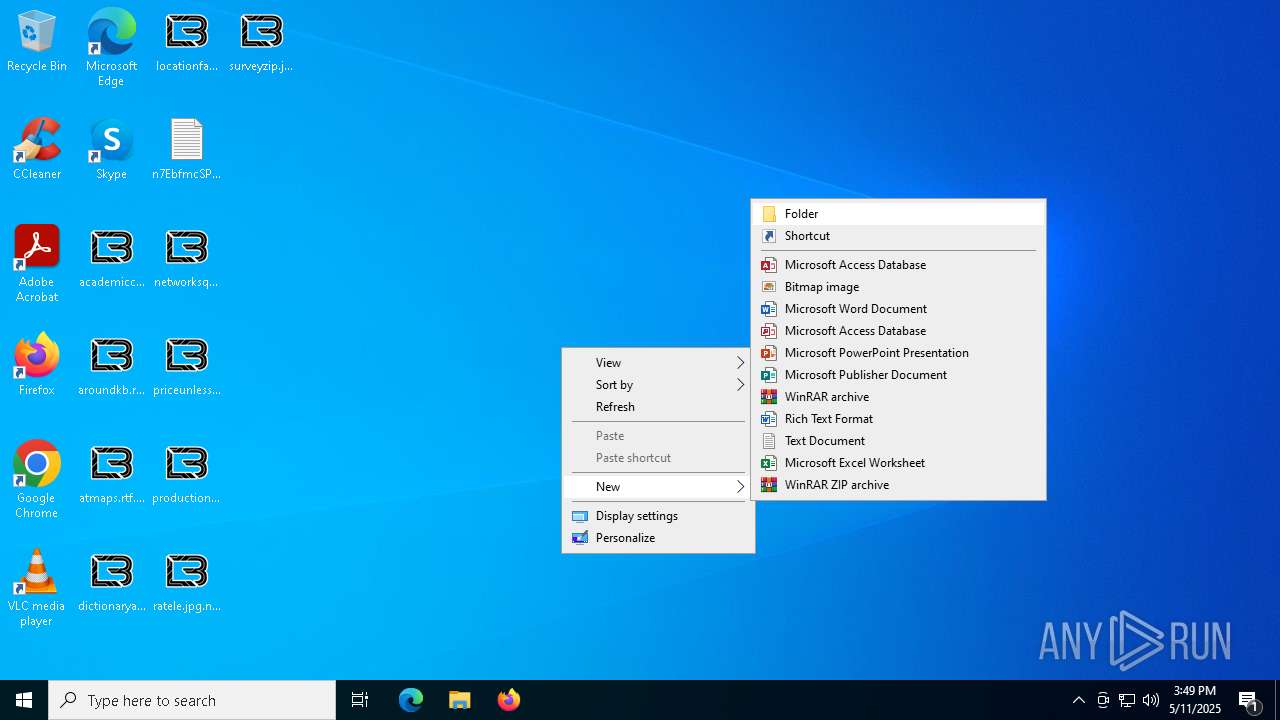Select the Microsoft Edge desktop shortcut
The height and width of the screenshot is (720, 1280).
[x=111, y=48]
